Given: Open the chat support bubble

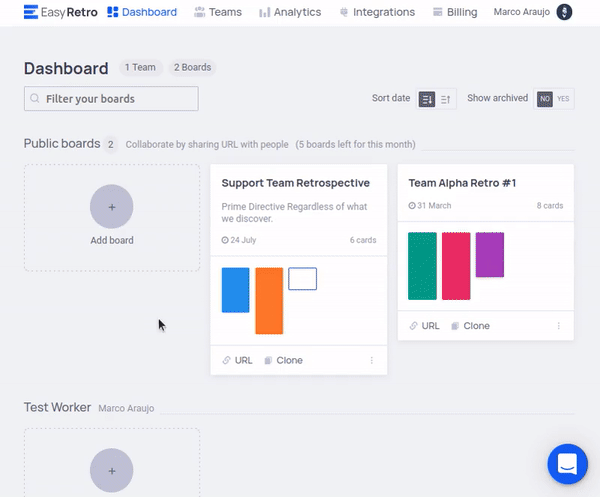Looking at the screenshot, I should coord(567,464).
